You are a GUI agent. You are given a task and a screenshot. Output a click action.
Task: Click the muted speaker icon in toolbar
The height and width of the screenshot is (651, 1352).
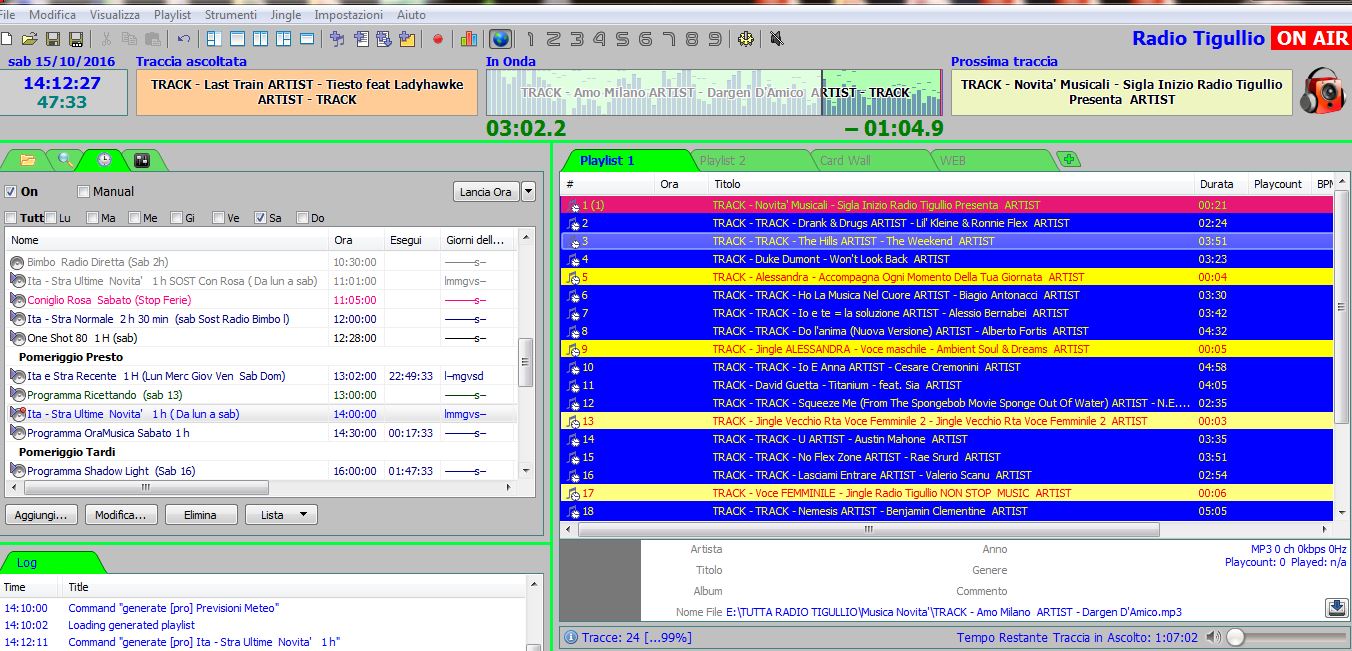coord(777,39)
